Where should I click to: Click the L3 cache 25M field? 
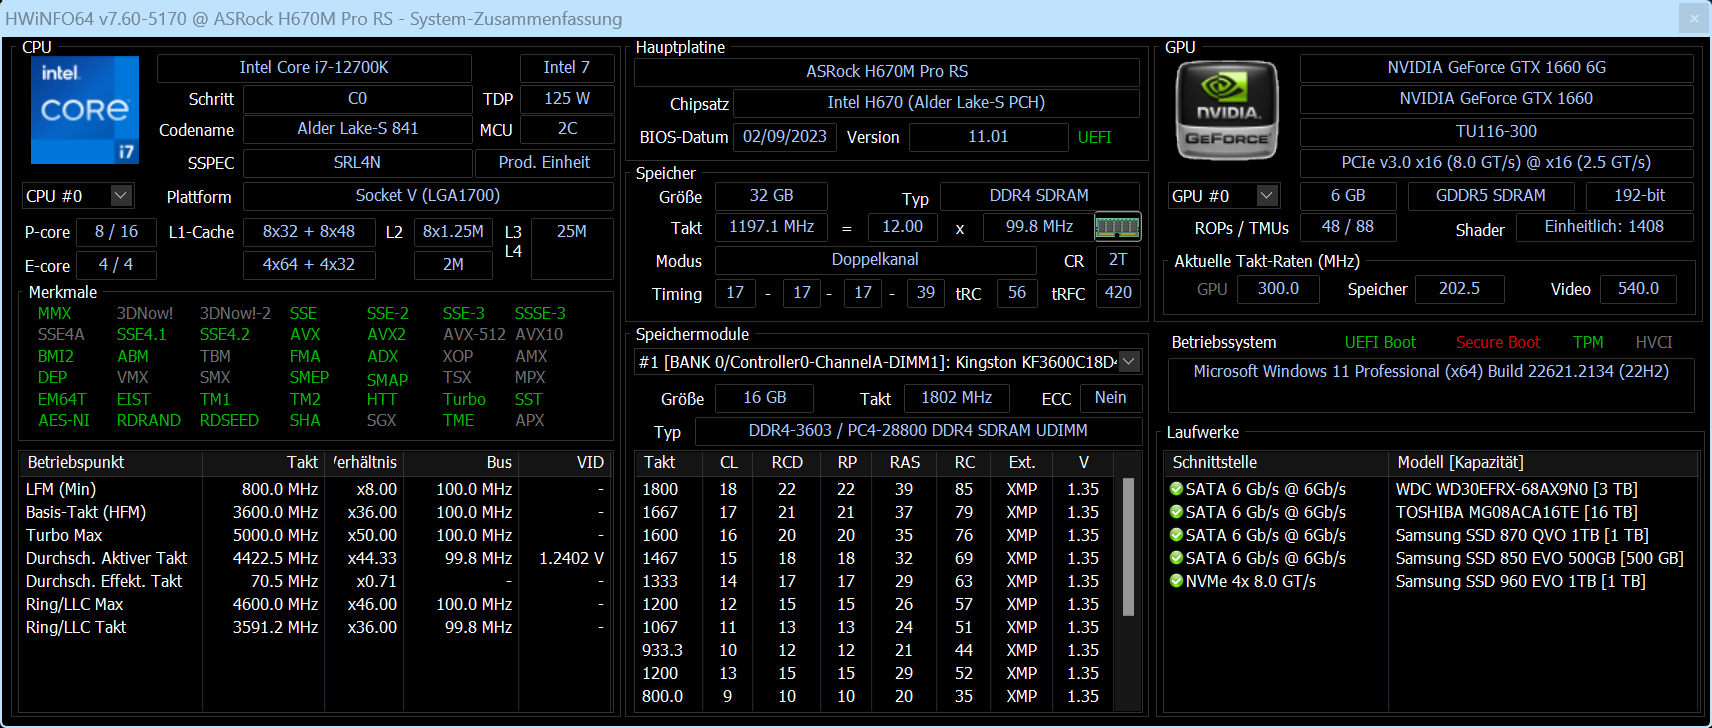point(572,248)
